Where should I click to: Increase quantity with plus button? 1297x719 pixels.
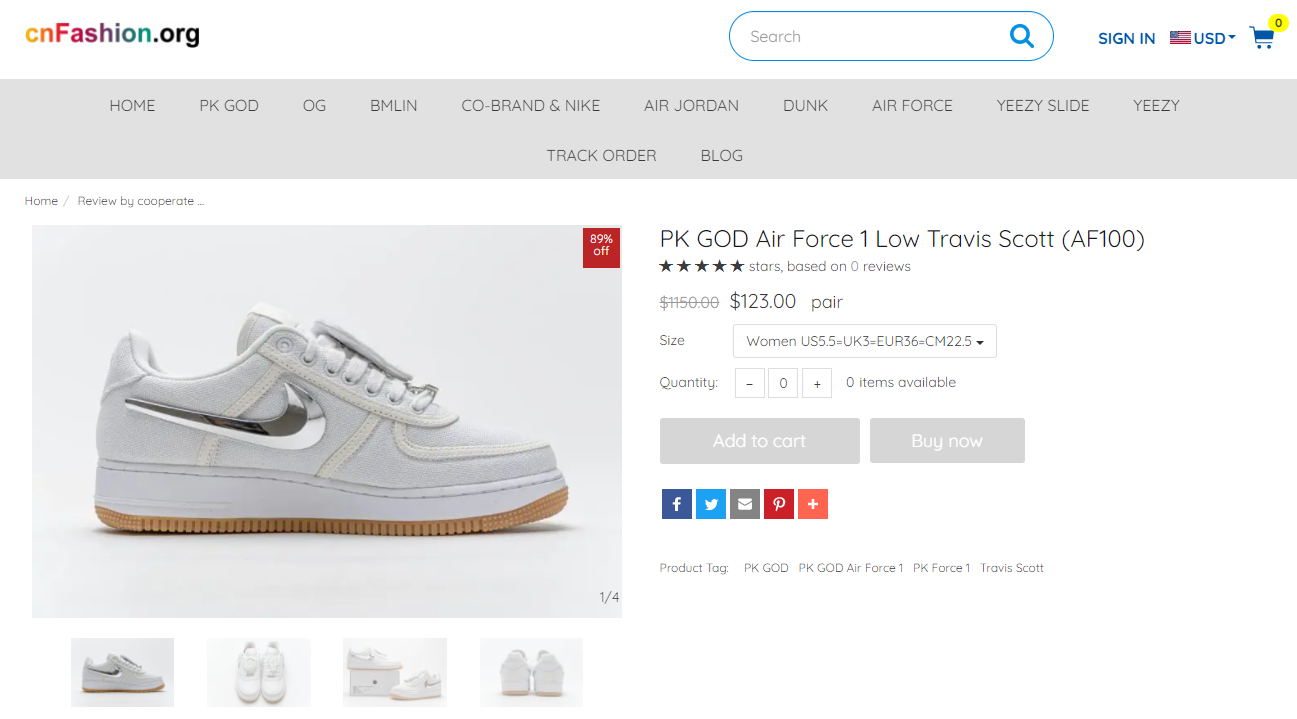coord(816,383)
